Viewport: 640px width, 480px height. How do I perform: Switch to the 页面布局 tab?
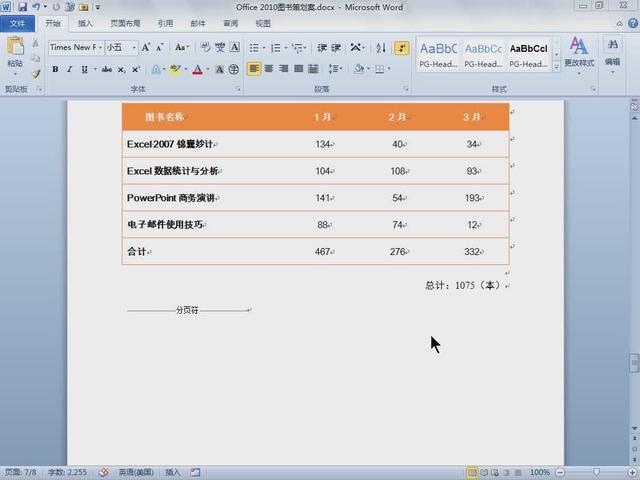click(x=125, y=23)
